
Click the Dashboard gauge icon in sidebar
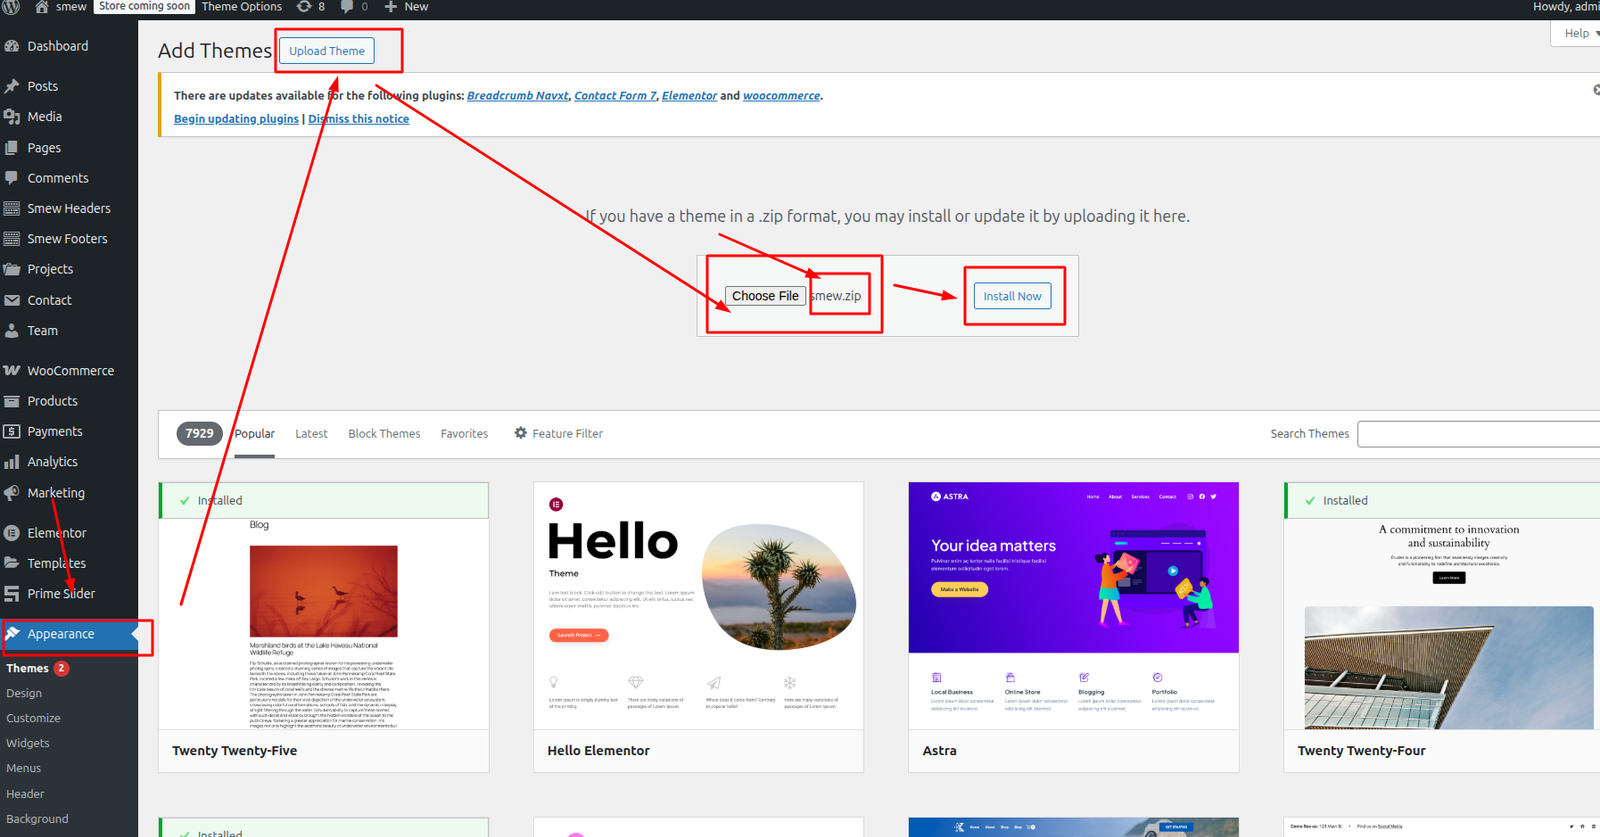(12, 46)
